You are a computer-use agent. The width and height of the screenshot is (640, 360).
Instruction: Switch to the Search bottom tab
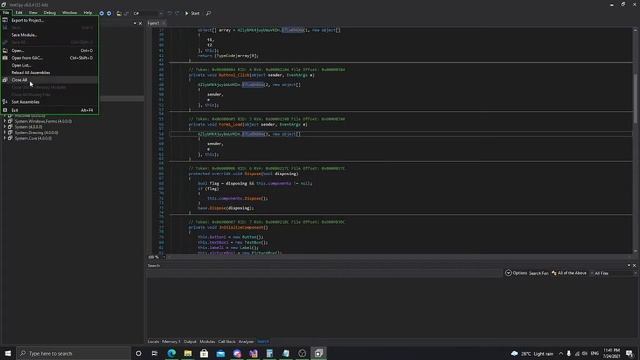263,342
